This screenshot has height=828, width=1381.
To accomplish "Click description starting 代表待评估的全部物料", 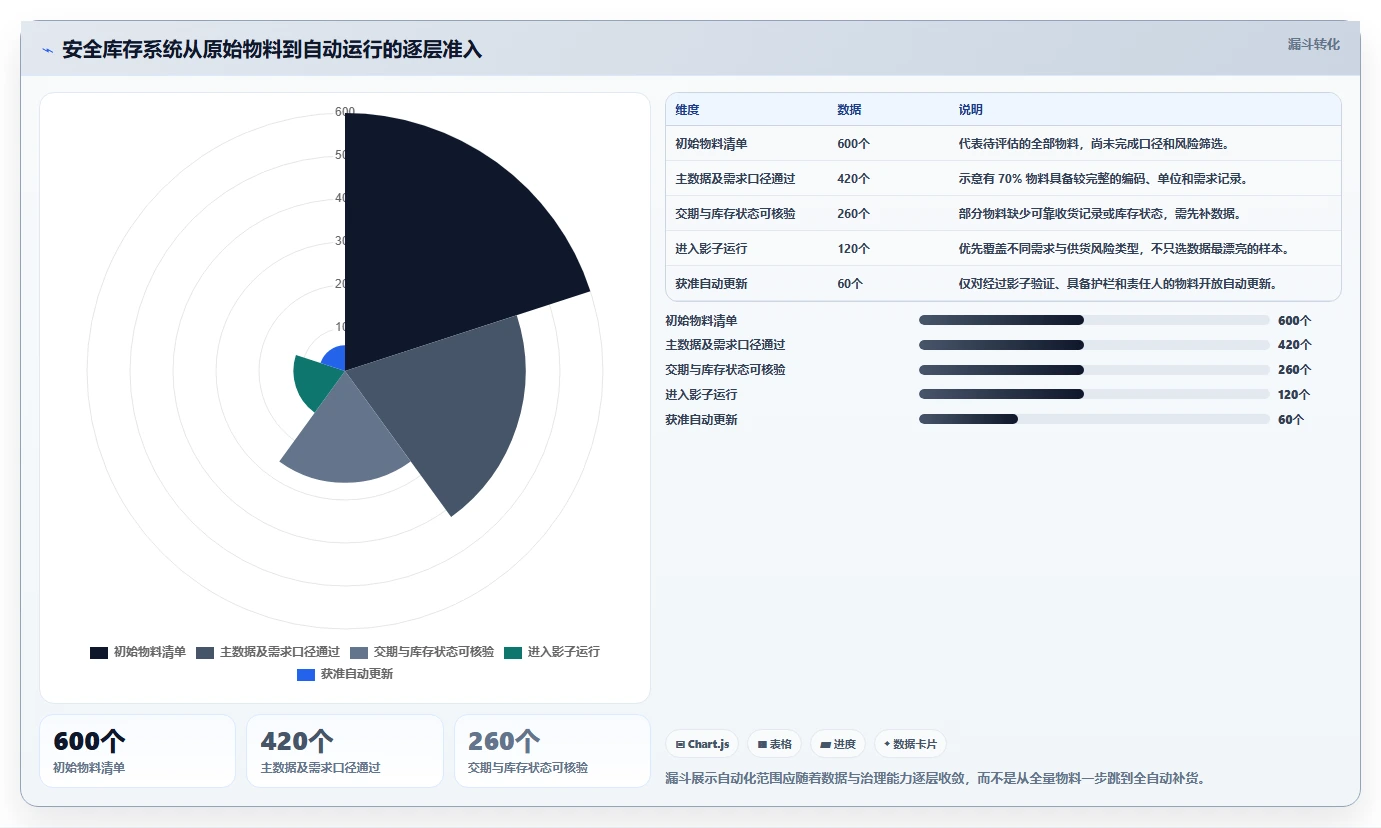I will pos(1093,144).
